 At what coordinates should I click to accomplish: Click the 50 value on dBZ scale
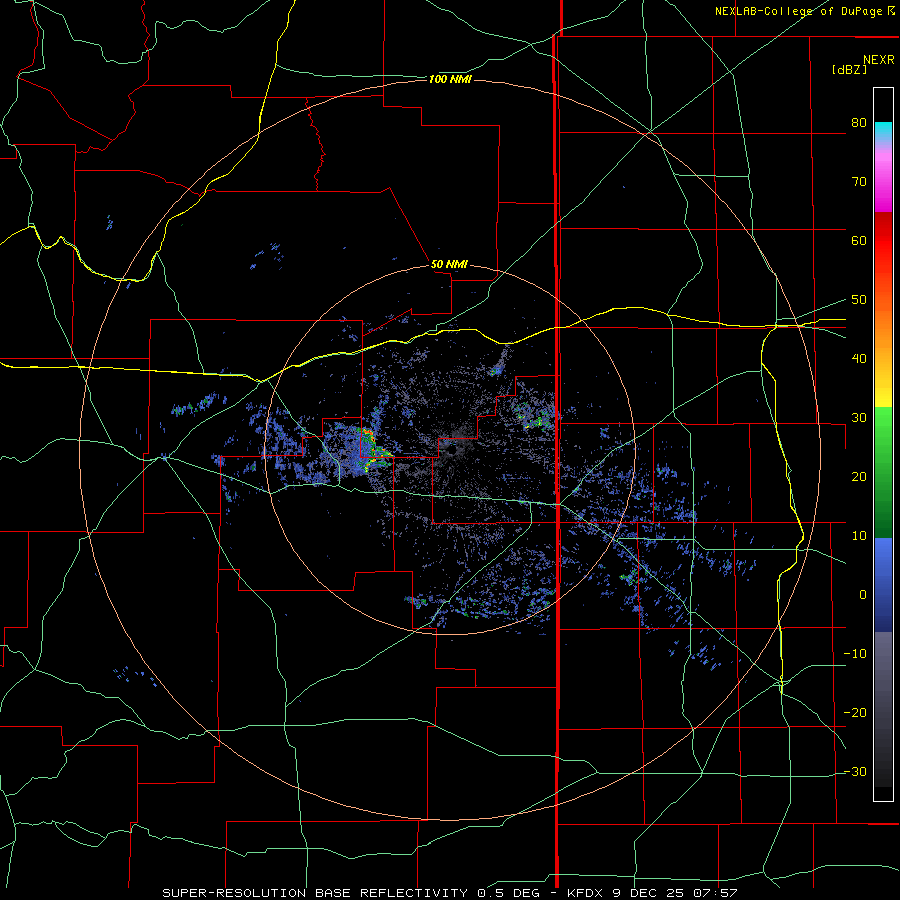tap(859, 300)
